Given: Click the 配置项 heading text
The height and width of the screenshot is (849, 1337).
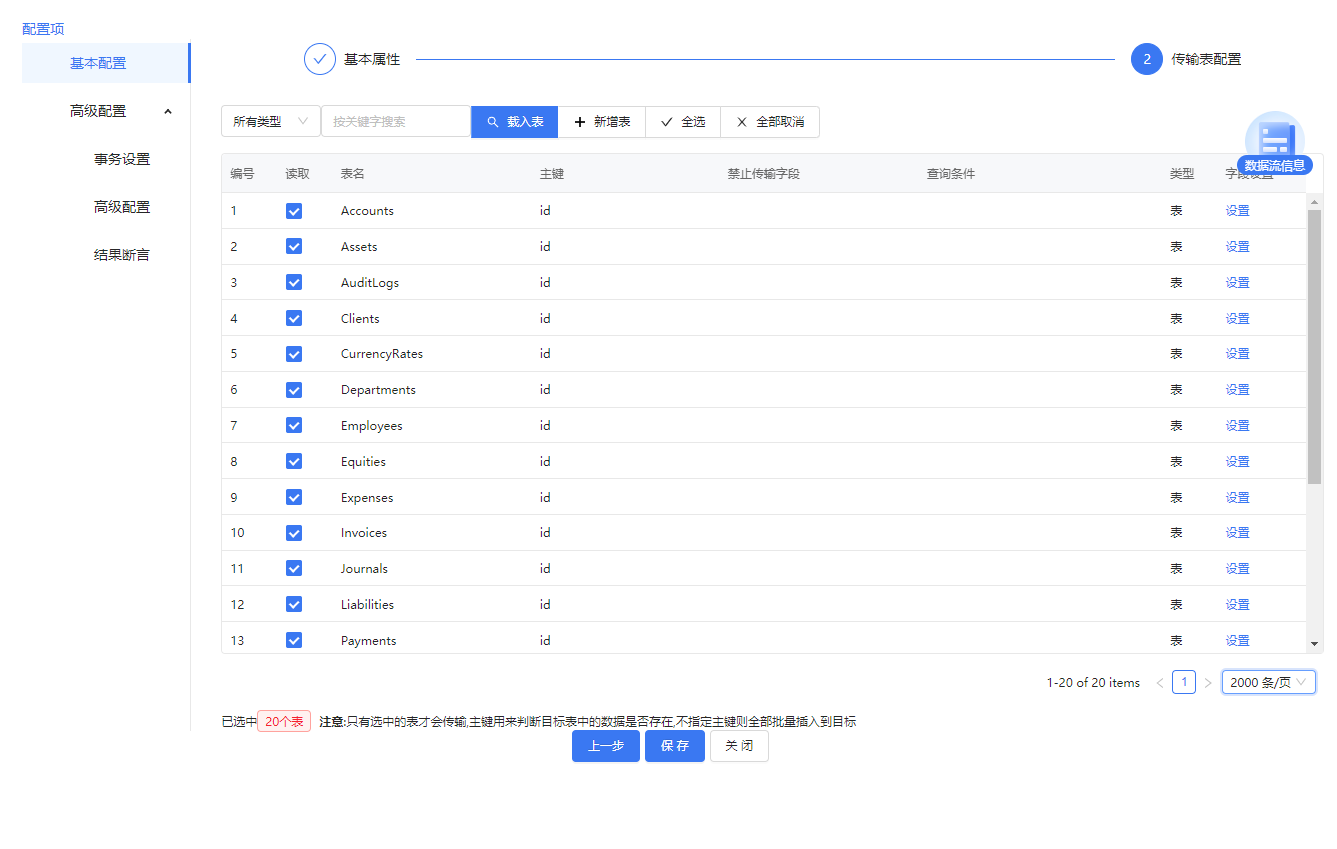Looking at the screenshot, I should (x=43, y=29).
